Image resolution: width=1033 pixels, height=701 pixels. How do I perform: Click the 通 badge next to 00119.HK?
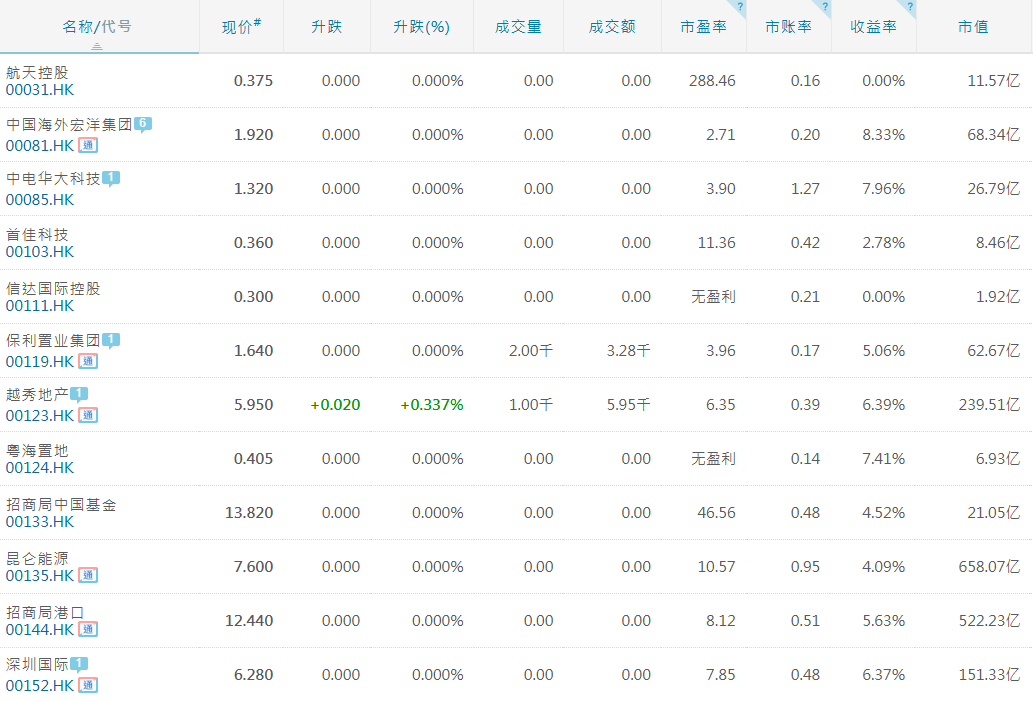[88, 362]
